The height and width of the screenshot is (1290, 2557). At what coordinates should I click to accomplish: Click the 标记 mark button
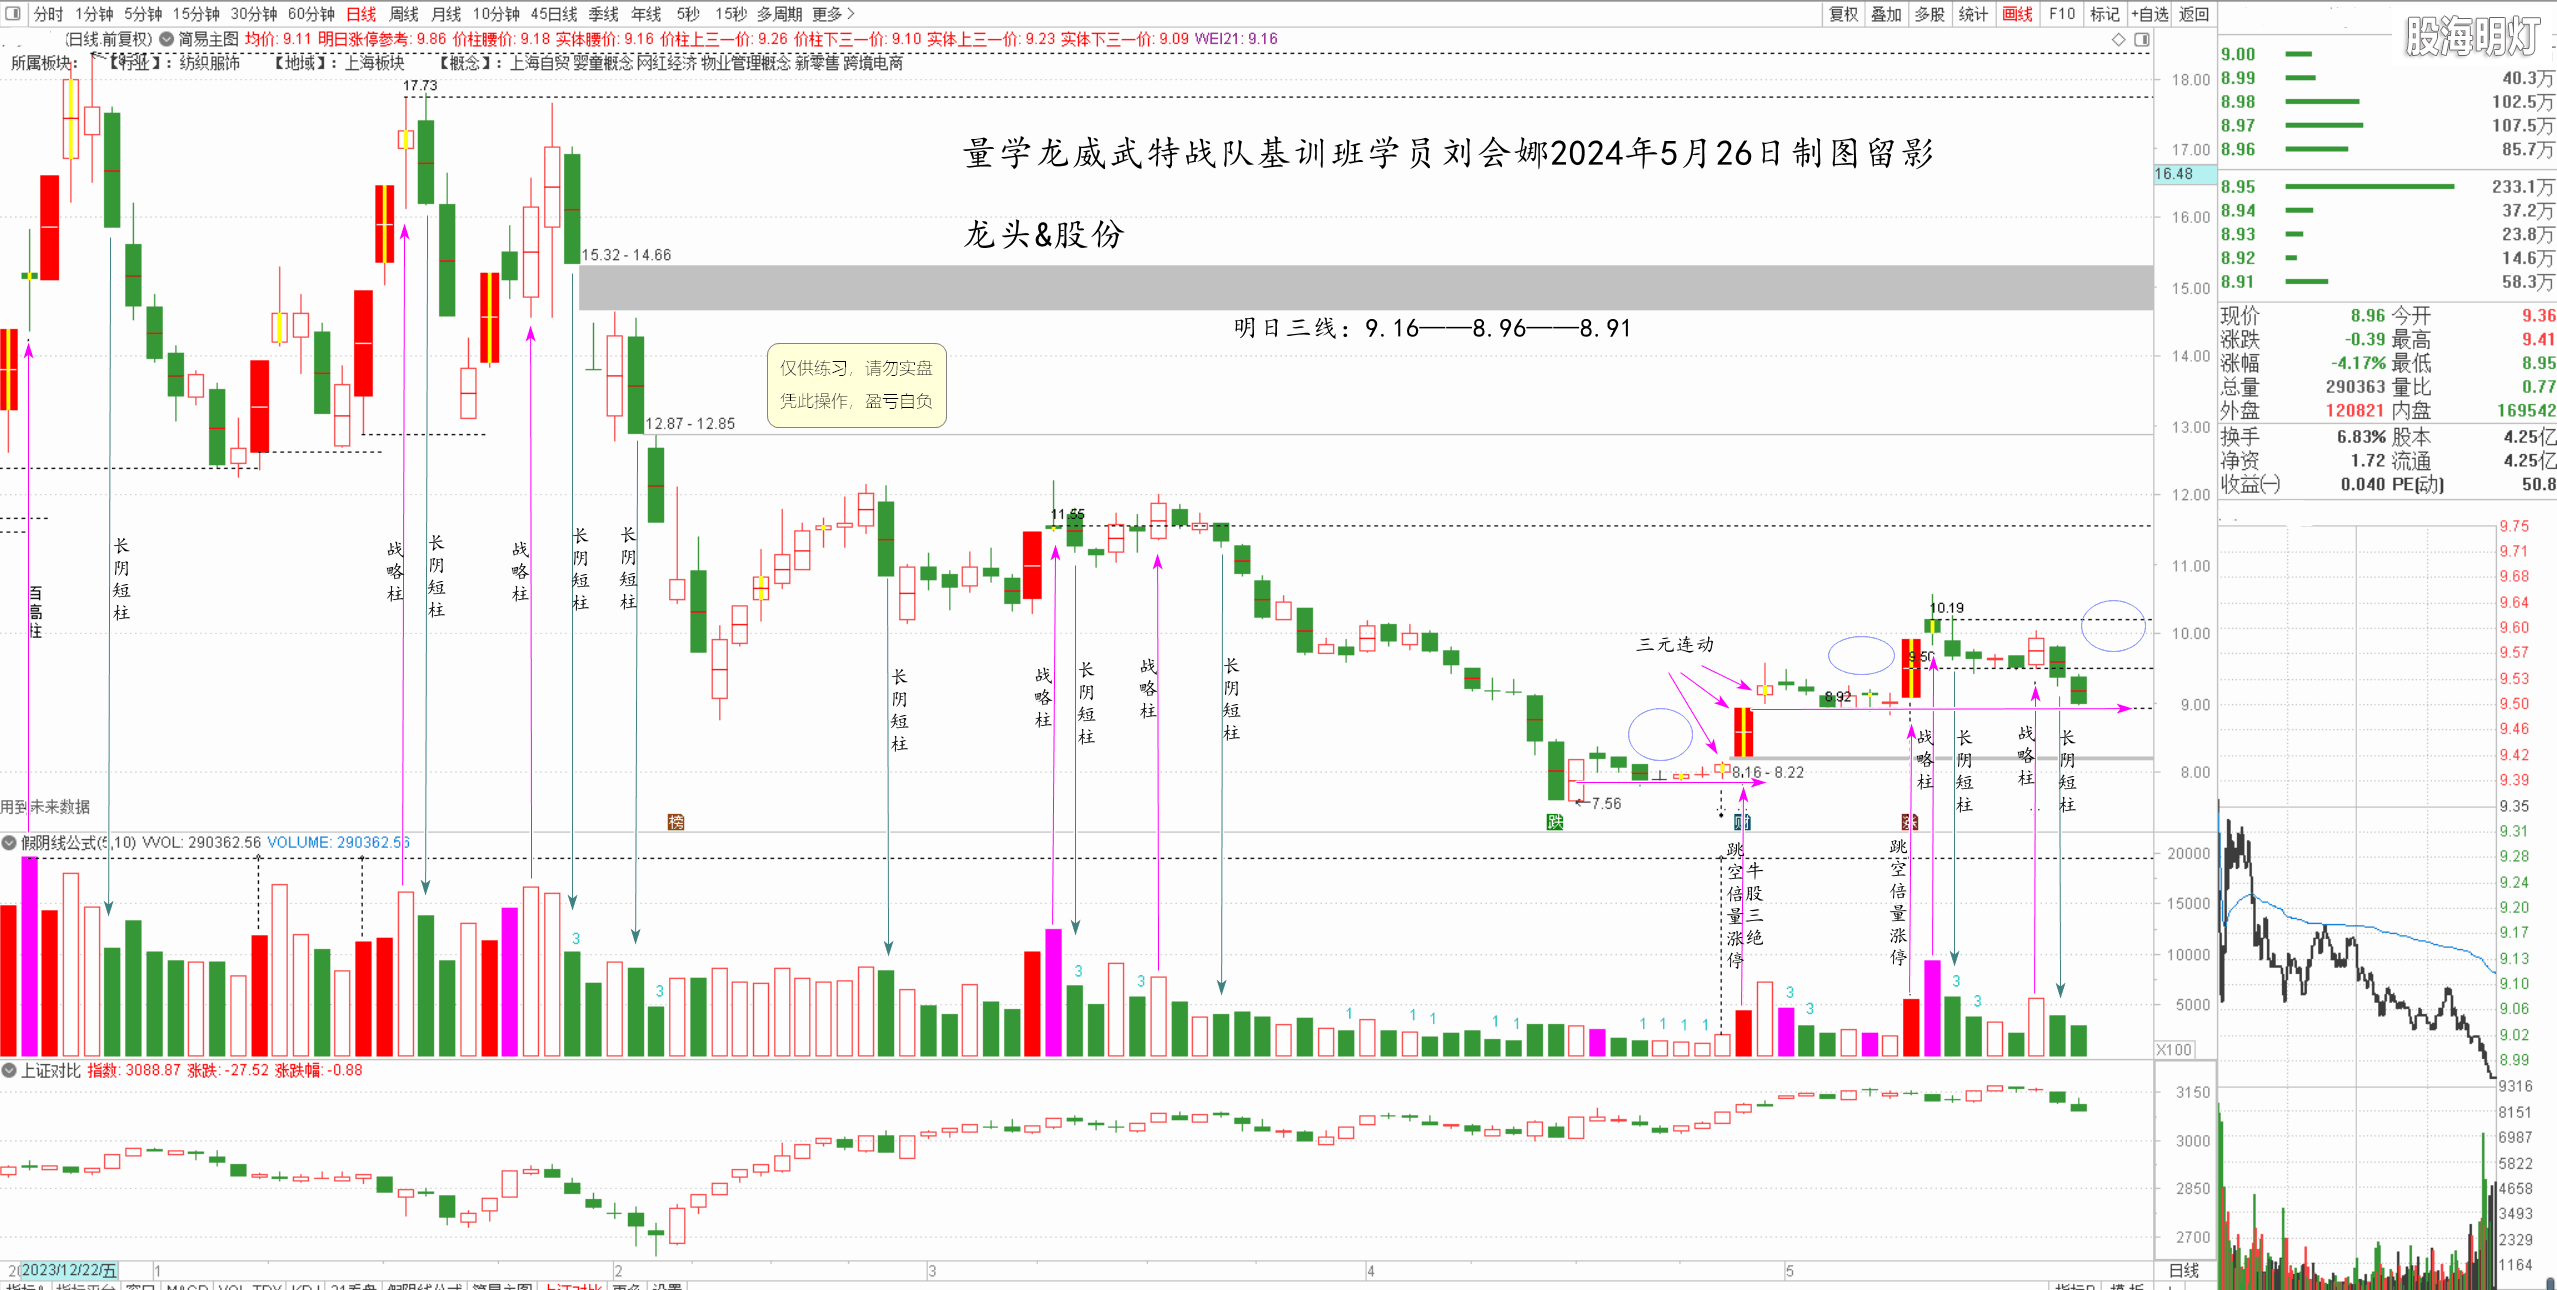pyautogui.click(x=2104, y=13)
